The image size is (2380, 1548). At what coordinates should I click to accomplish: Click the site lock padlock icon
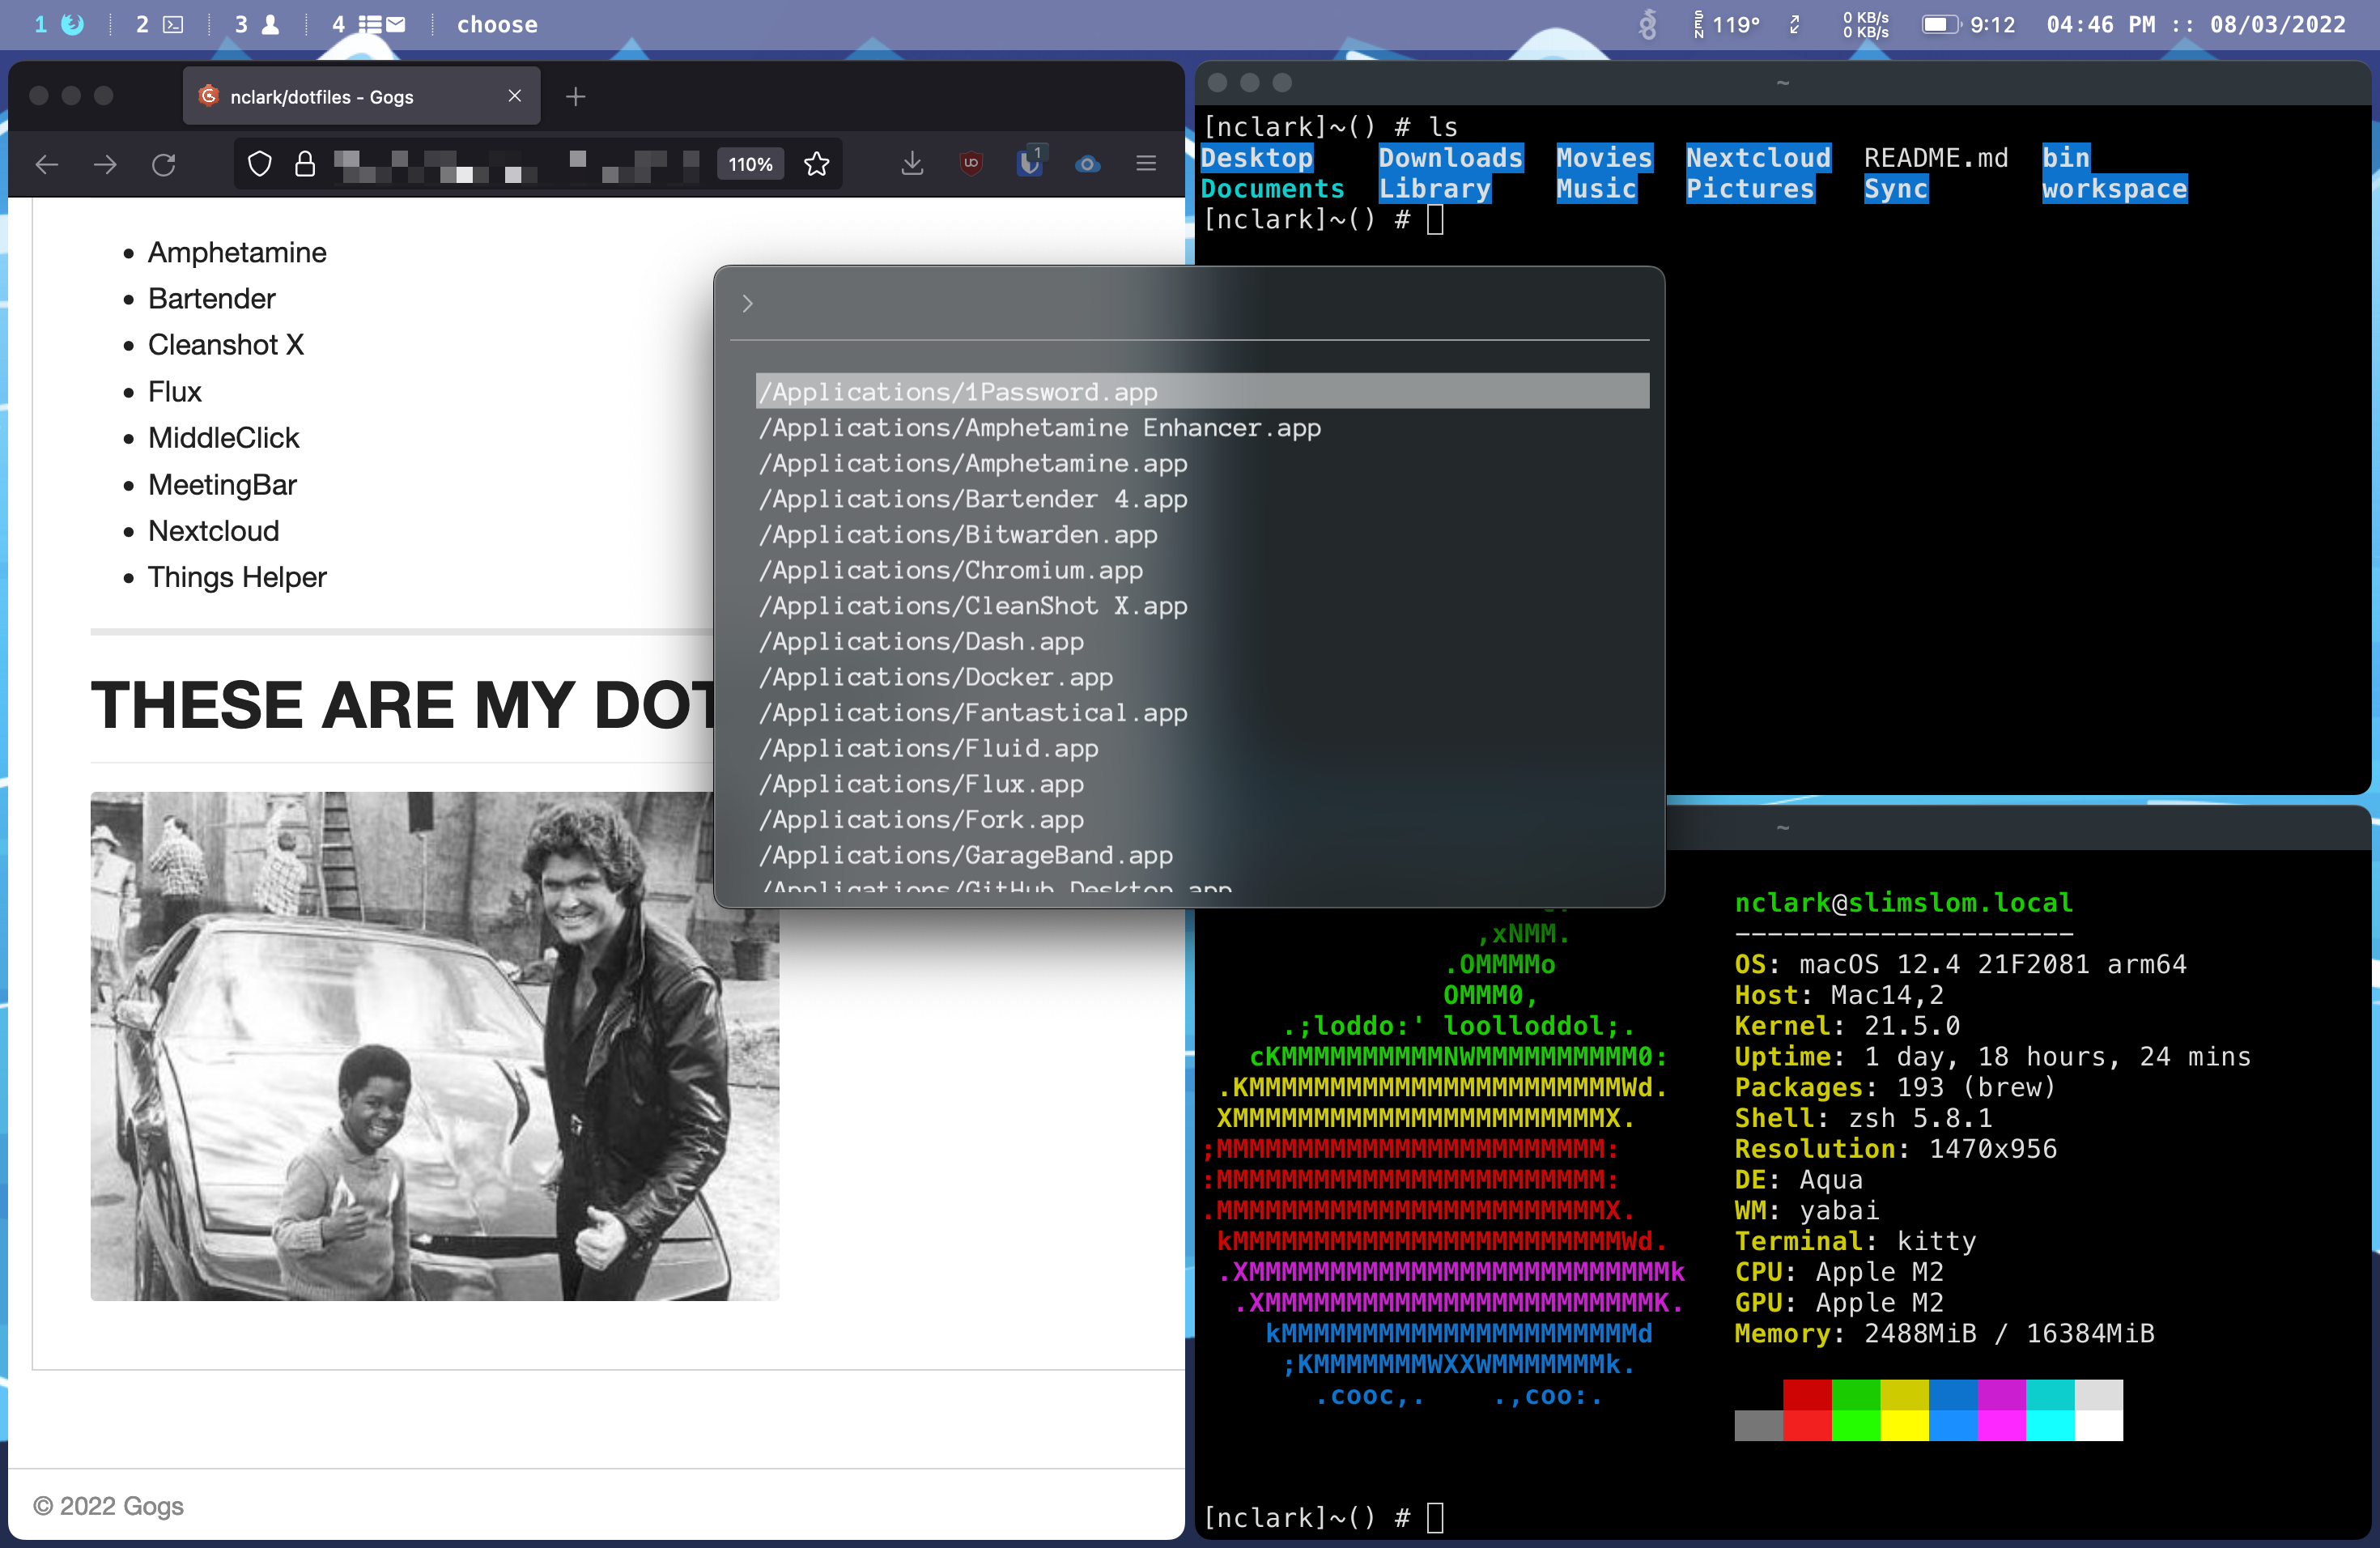(305, 164)
